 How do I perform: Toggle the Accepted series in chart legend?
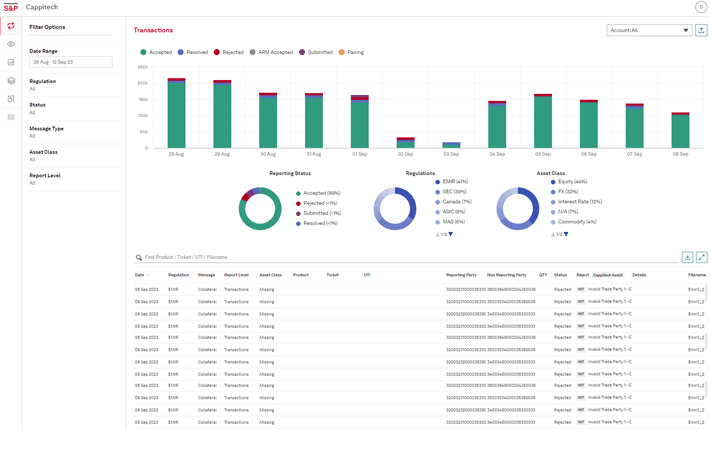click(156, 53)
